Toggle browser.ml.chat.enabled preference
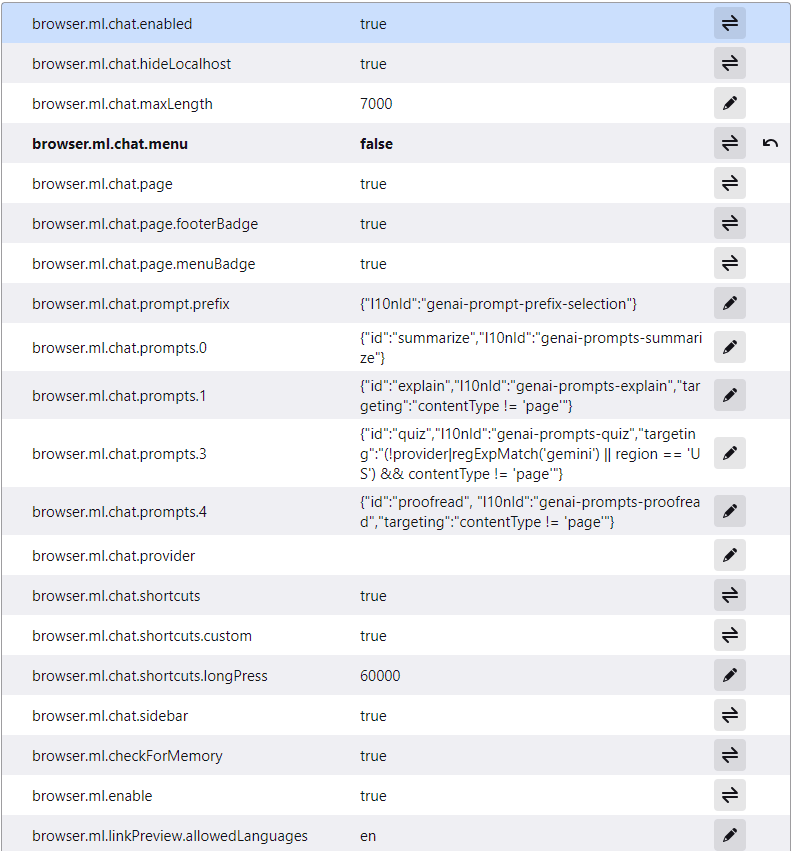Image resolution: width=793 pixels, height=851 pixels. point(730,24)
